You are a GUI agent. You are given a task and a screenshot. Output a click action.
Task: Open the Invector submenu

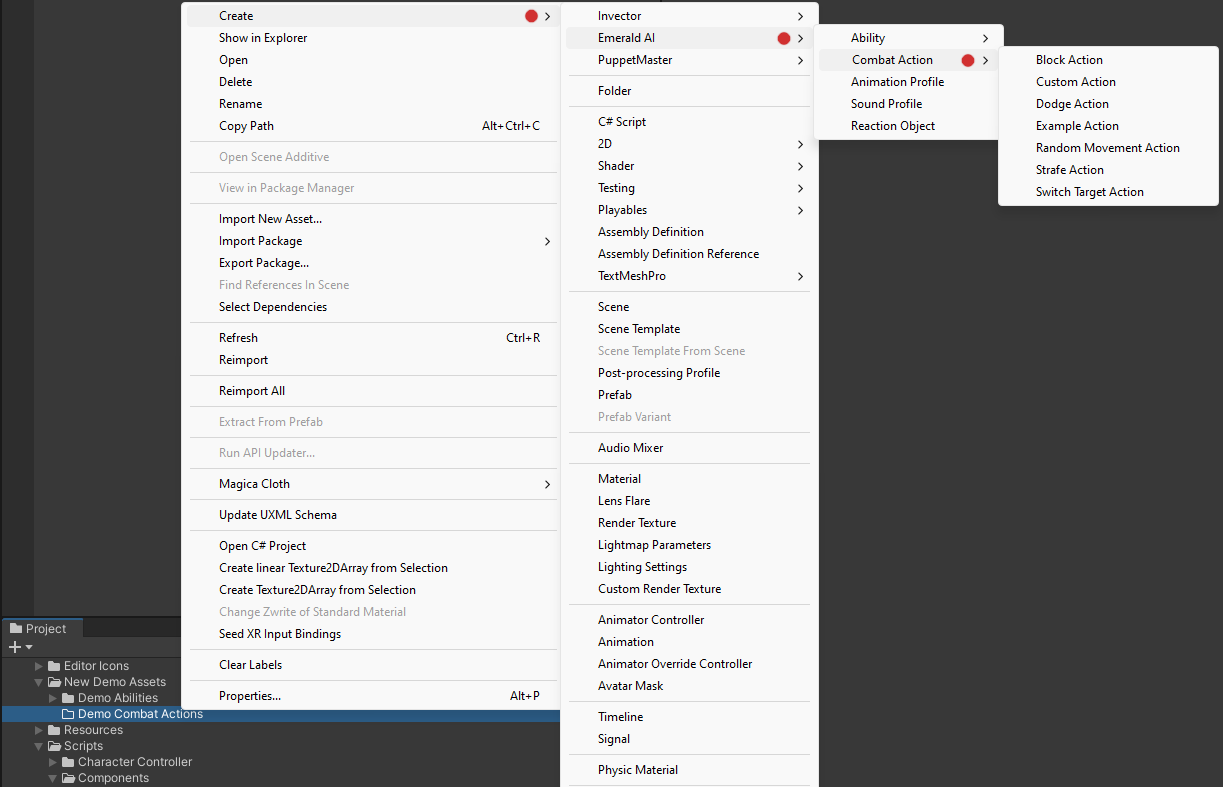tap(690, 16)
